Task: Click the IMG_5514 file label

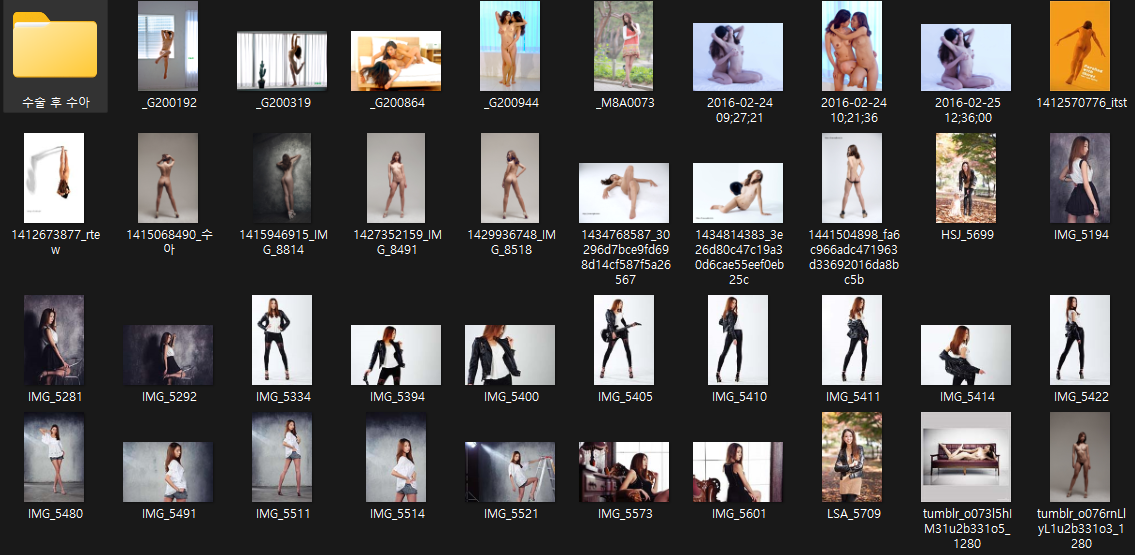Action: coord(397,514)
